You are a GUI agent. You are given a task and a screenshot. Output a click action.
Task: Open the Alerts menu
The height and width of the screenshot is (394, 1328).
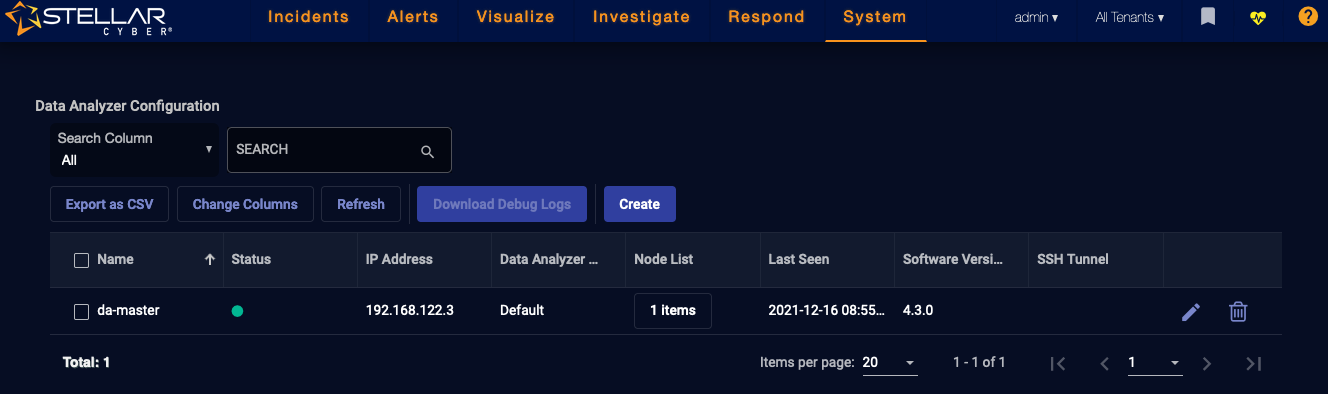pyautogui.click(x=413, y=17)
